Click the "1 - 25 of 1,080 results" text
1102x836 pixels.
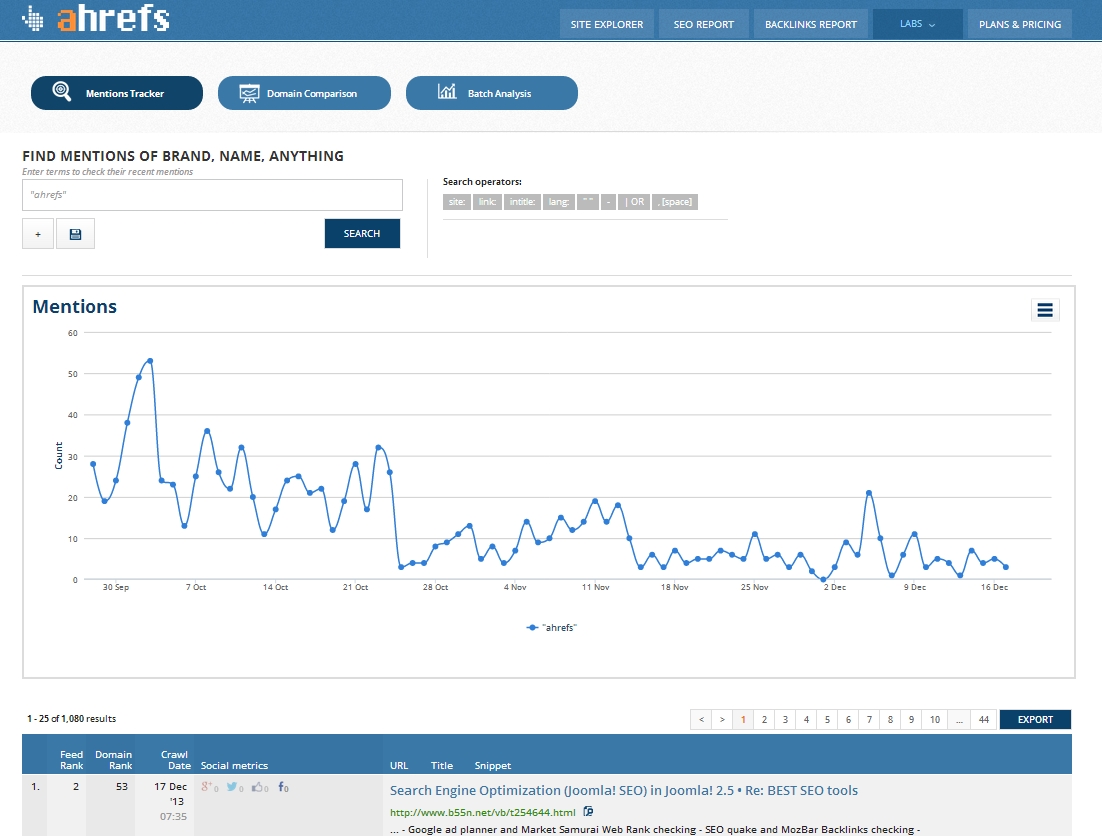[x=72, y=719]
